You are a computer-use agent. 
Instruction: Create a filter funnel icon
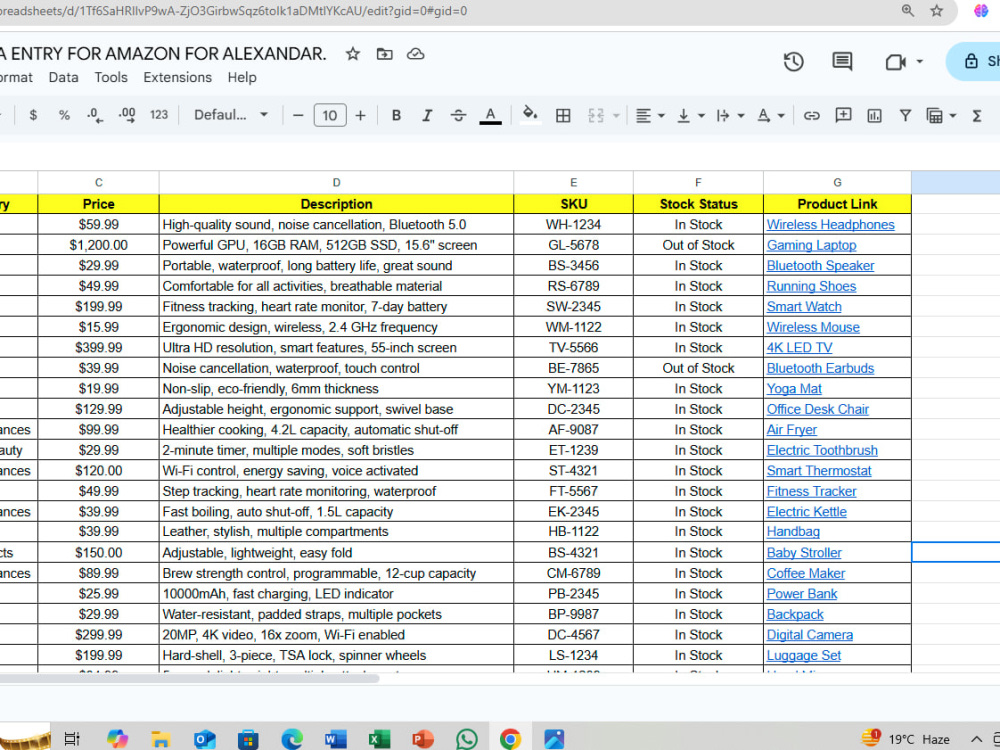[905, 115]
